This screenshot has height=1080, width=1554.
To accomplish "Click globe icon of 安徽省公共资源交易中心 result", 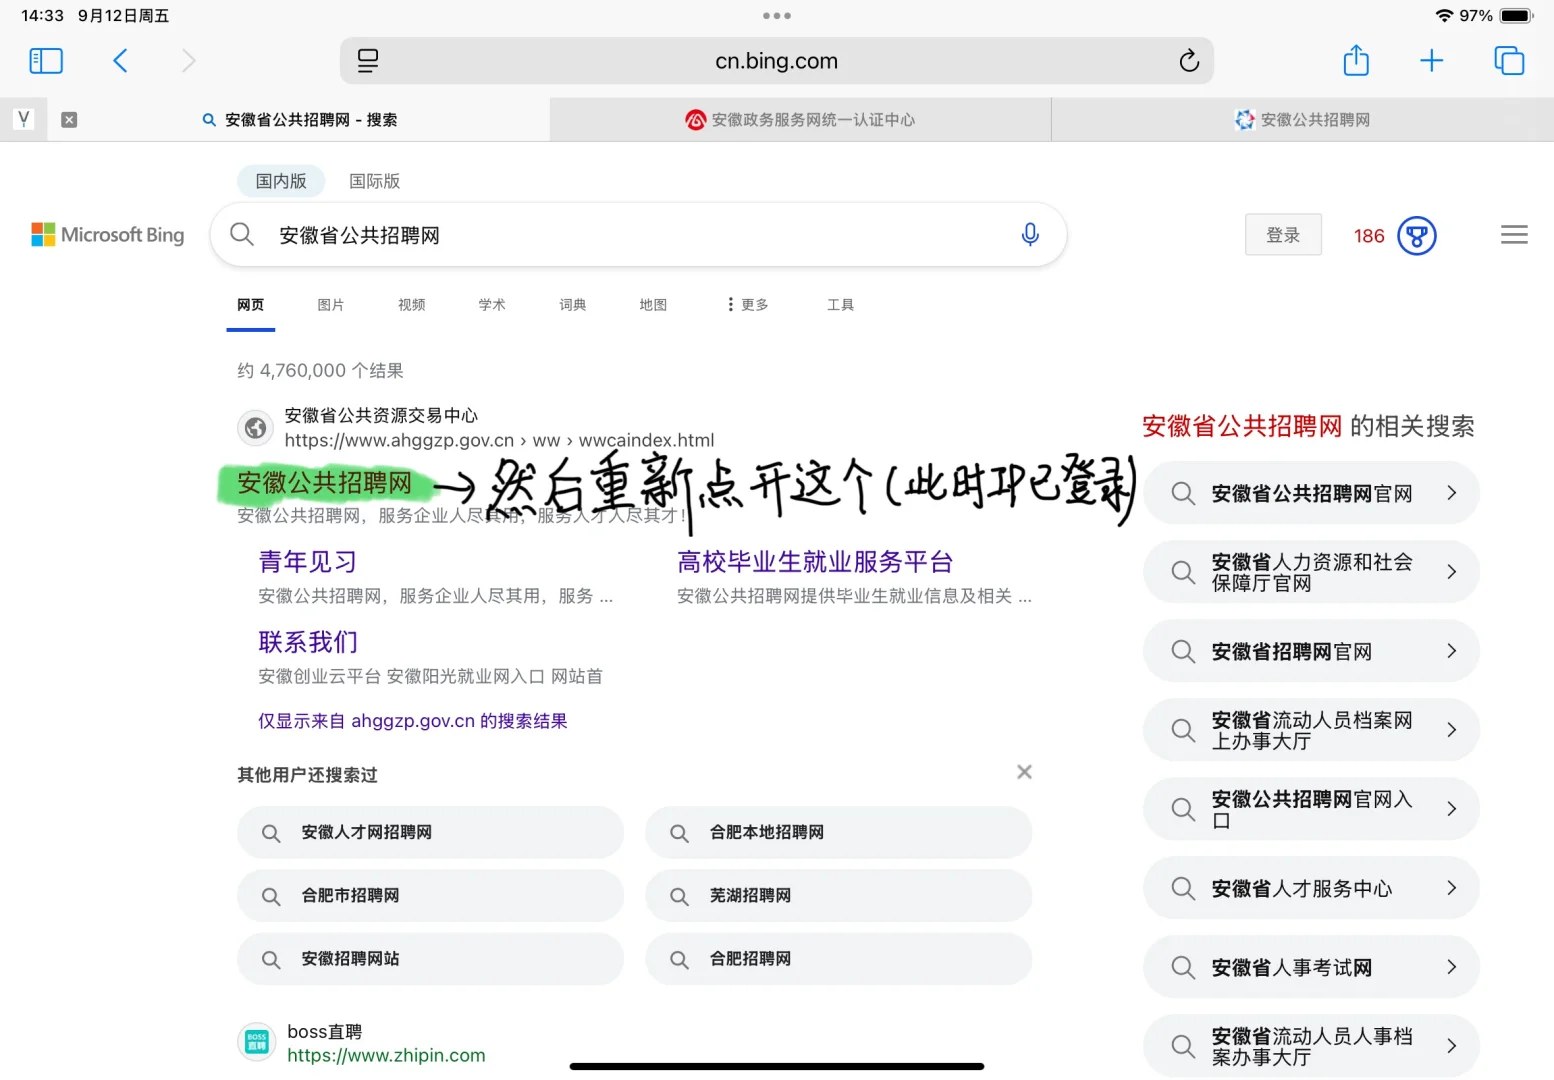I will click(256, 428).
